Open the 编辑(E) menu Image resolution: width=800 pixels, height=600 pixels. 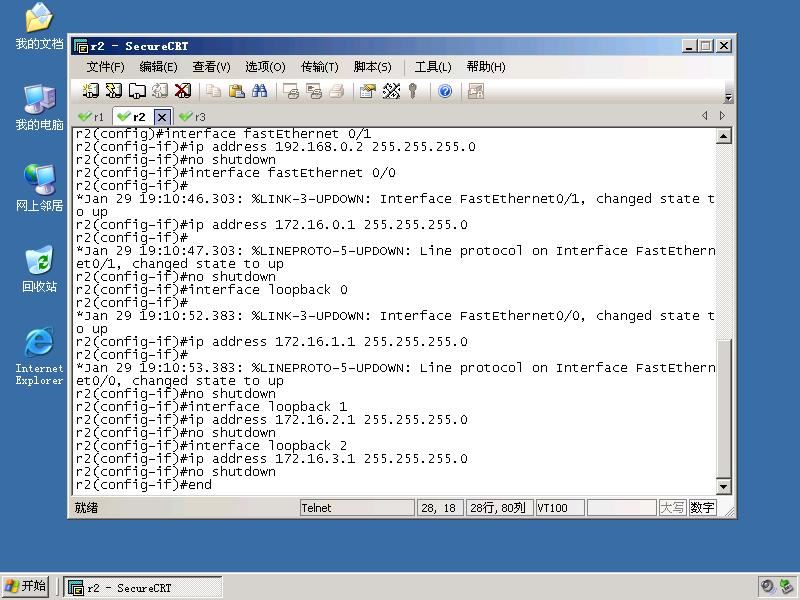[x=158, y=67]
